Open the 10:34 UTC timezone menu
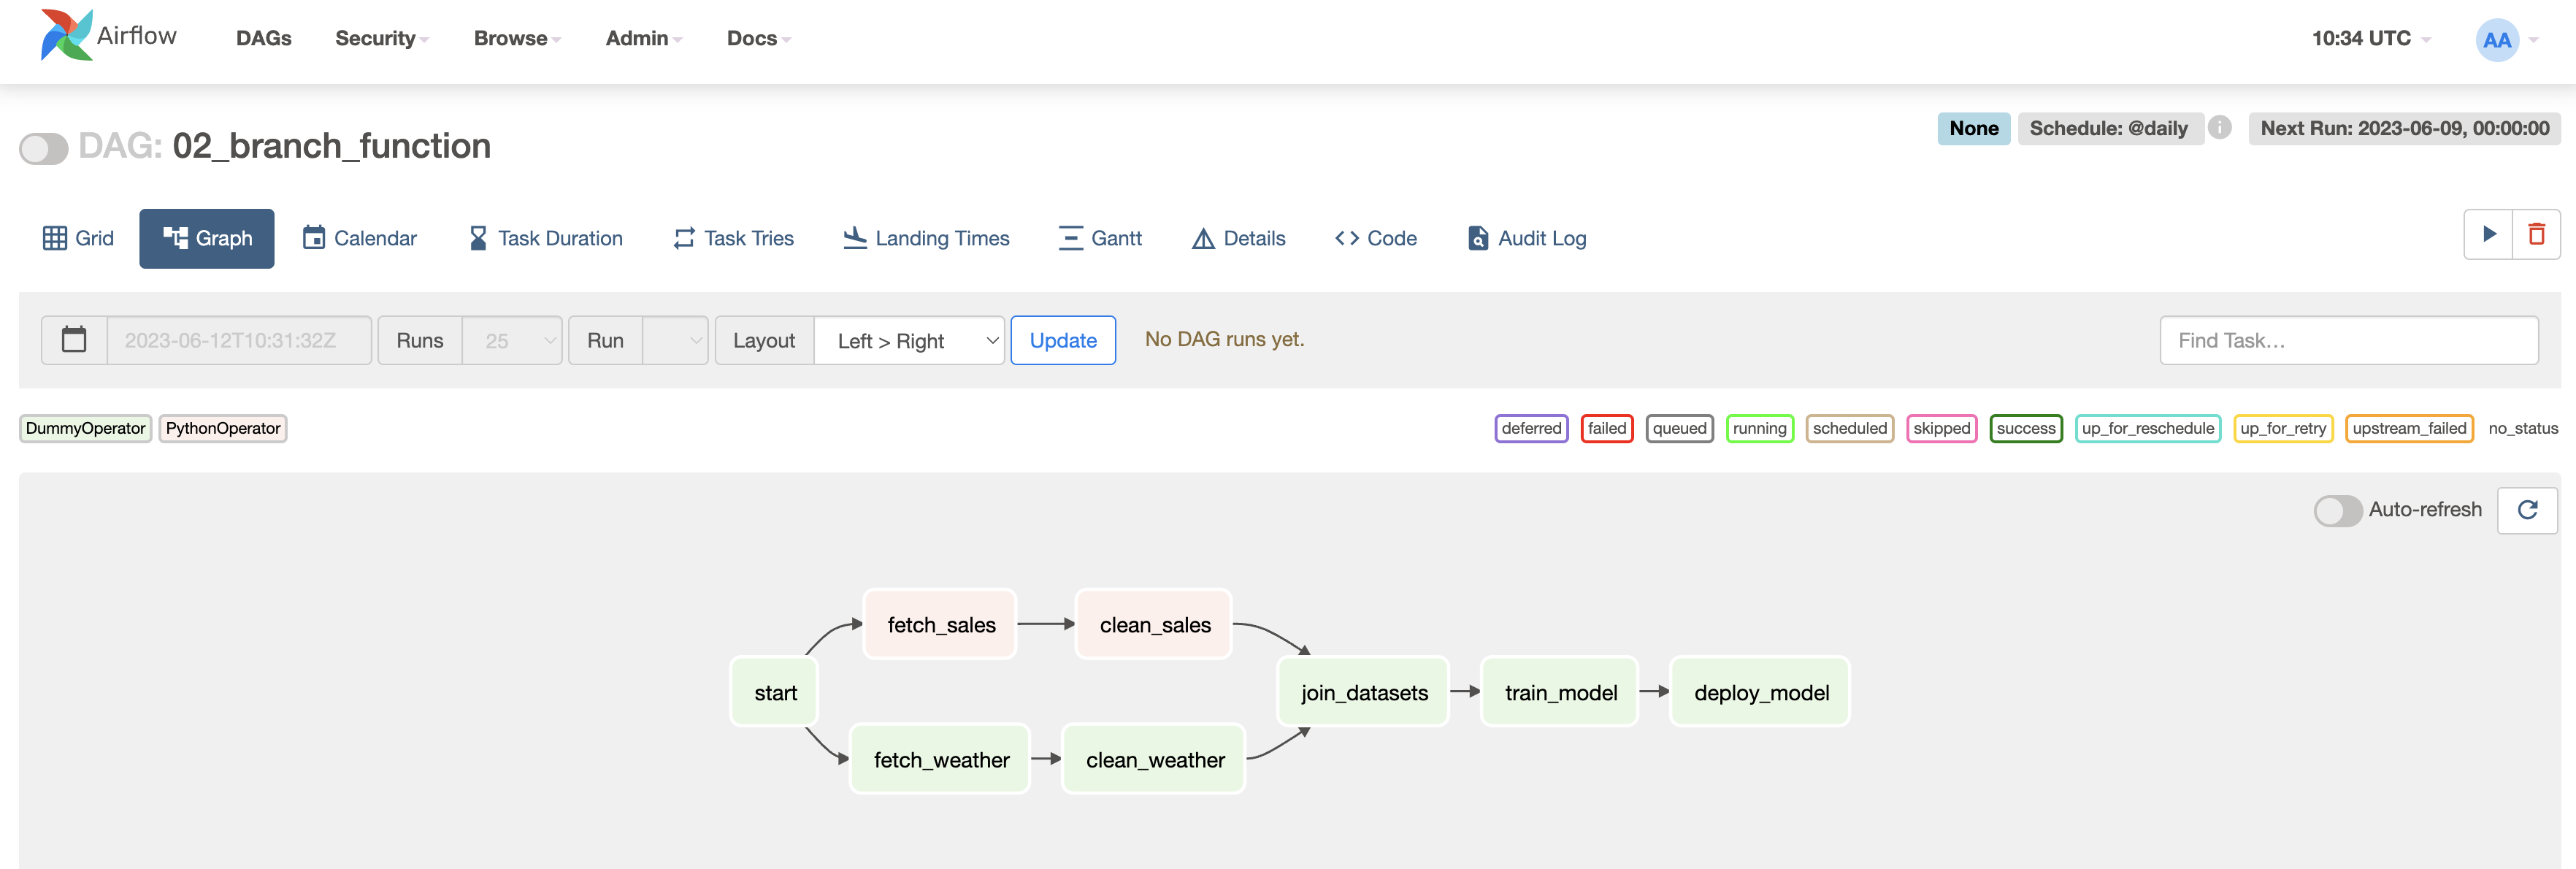Screen dimensions: 2576x869 pyautogui.click(x=2370, y=38)
